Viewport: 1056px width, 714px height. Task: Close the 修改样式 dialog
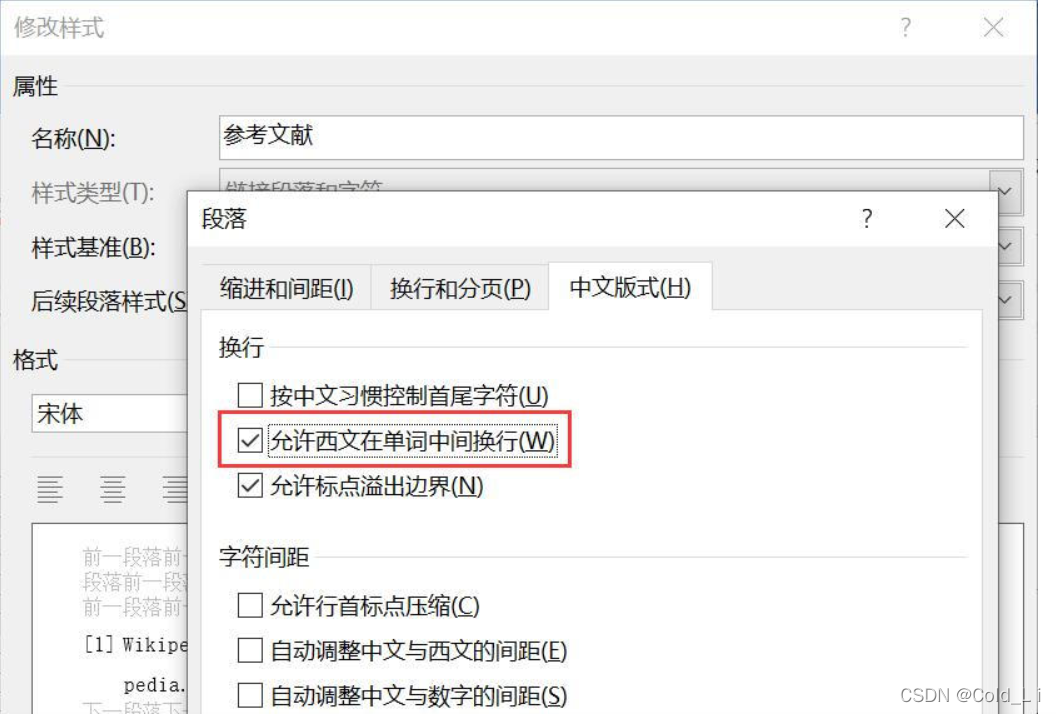(993, 27)
